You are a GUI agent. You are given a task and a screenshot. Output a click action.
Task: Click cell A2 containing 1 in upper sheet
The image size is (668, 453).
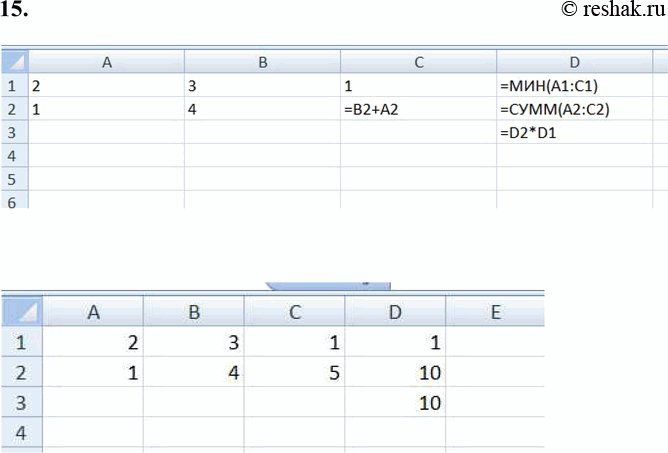tap(107, 109)
